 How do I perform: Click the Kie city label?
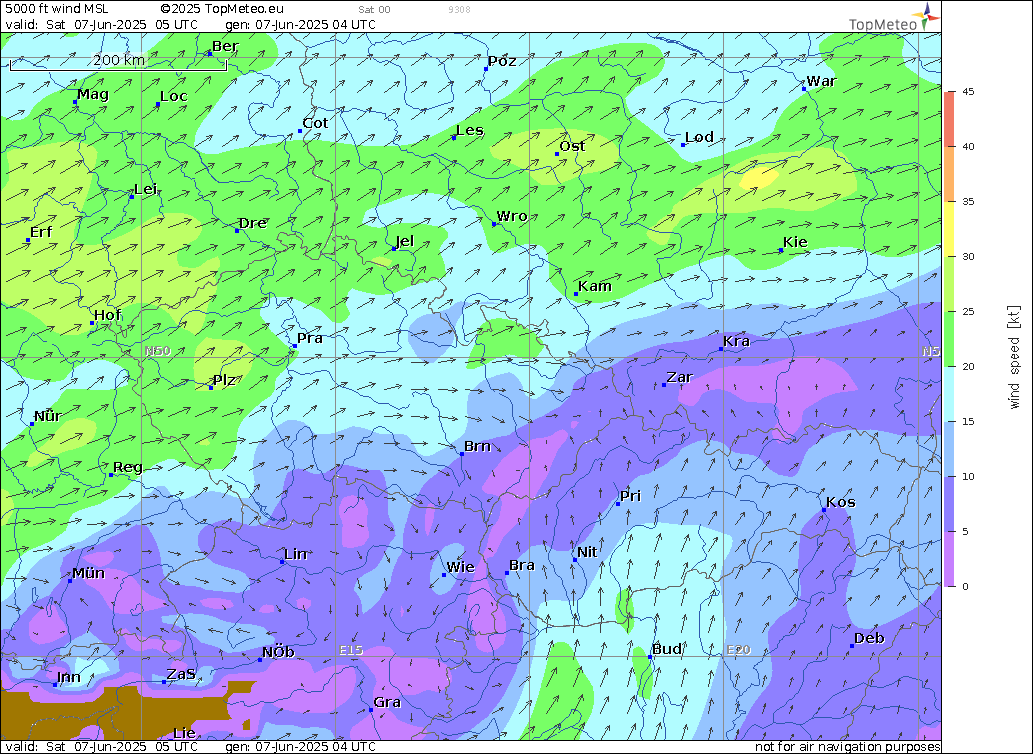(795, 242)
